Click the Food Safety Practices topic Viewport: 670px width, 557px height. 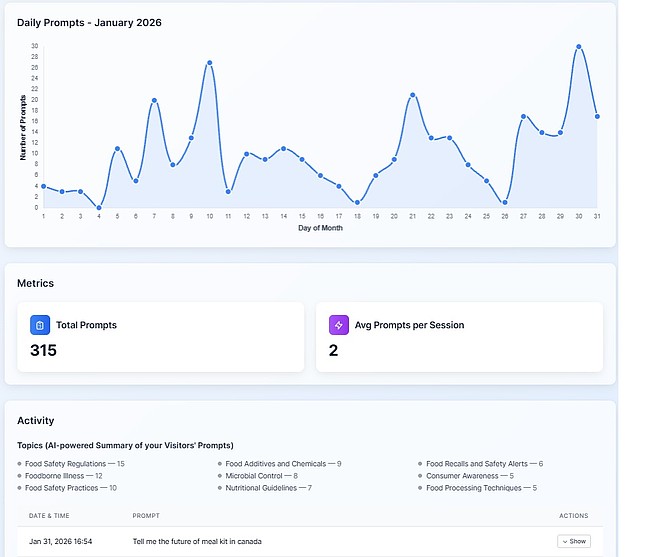click(70, 488)
